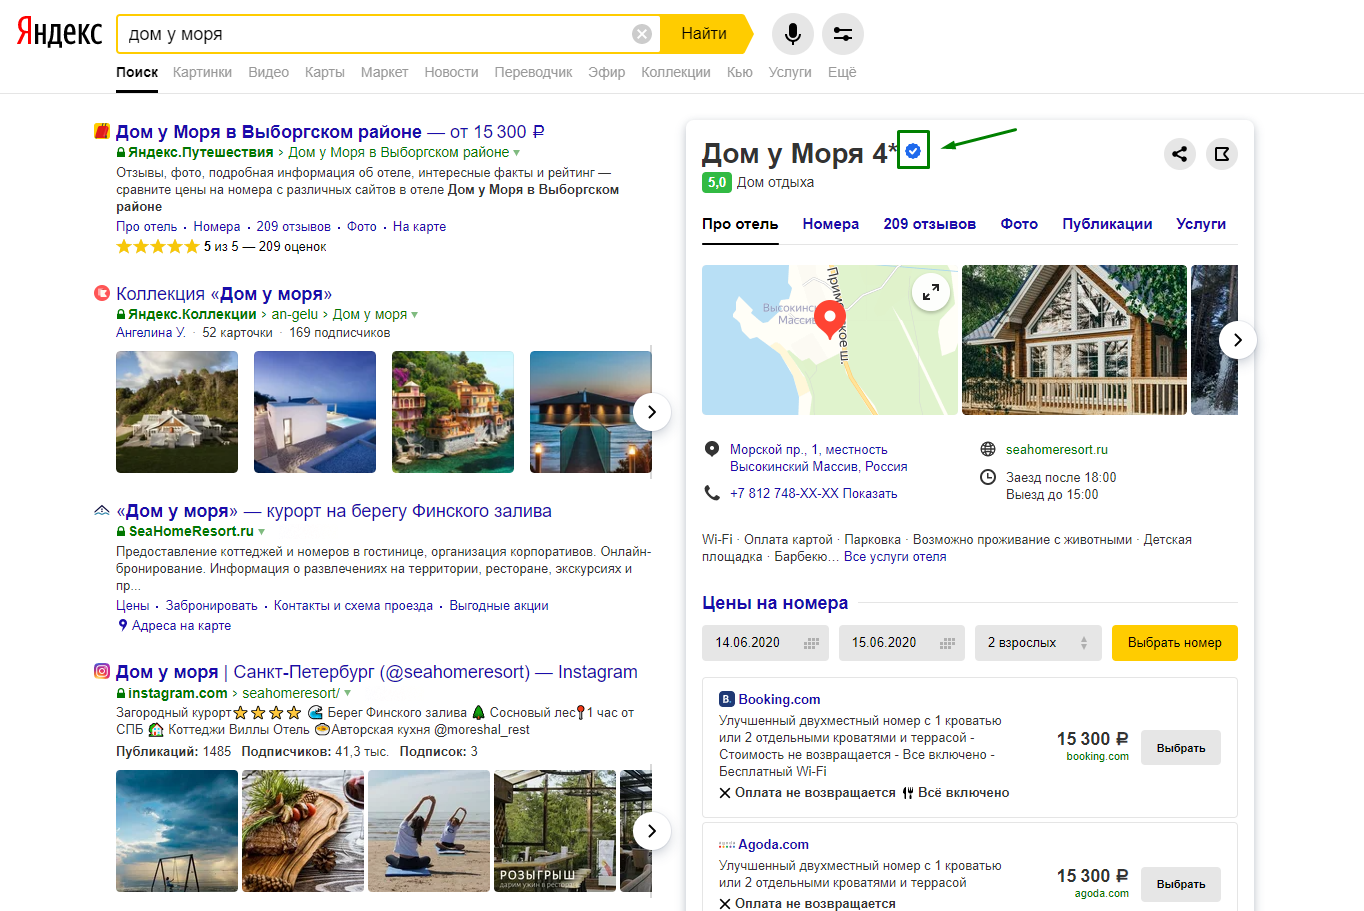Screen dimensions: 1364x911
Task: Click the Booking.com logo icon
Action: point(727,699)
